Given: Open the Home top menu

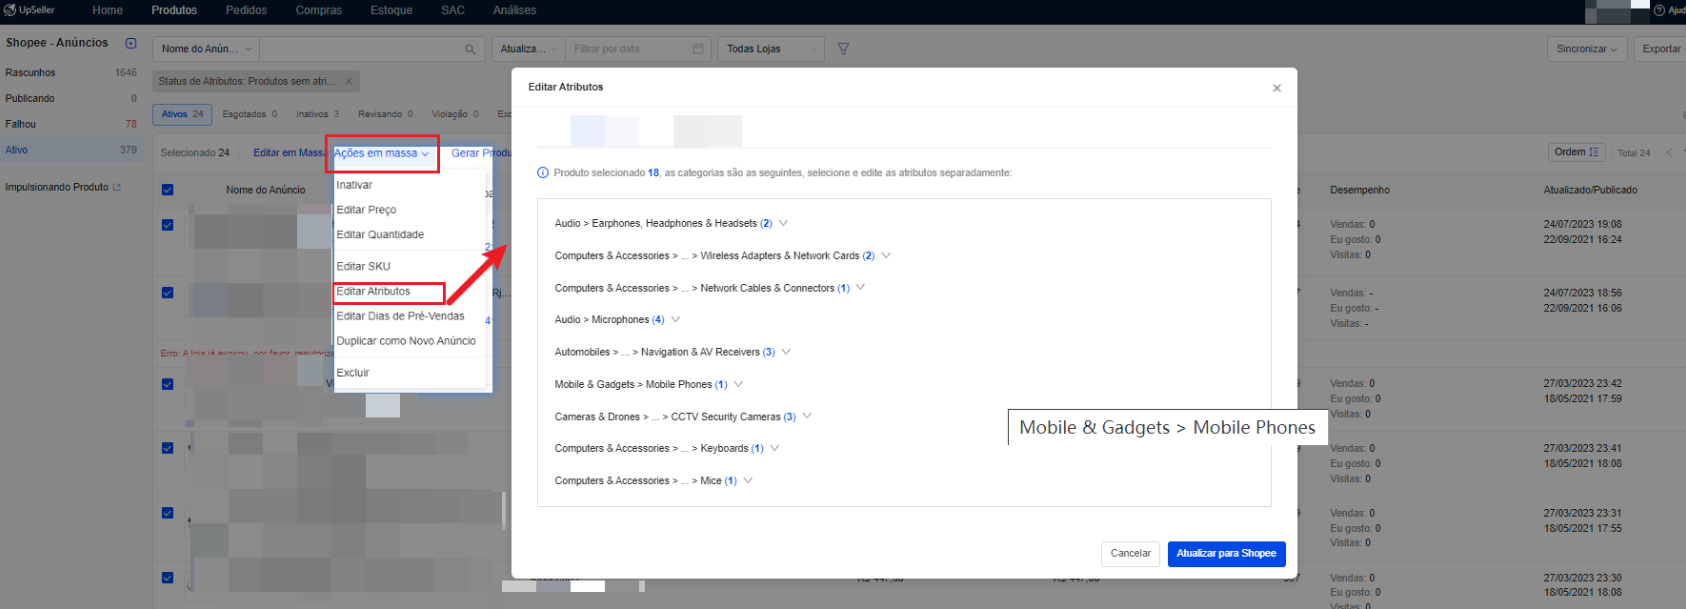Looking at the screenshot, I should coord(107,10).
